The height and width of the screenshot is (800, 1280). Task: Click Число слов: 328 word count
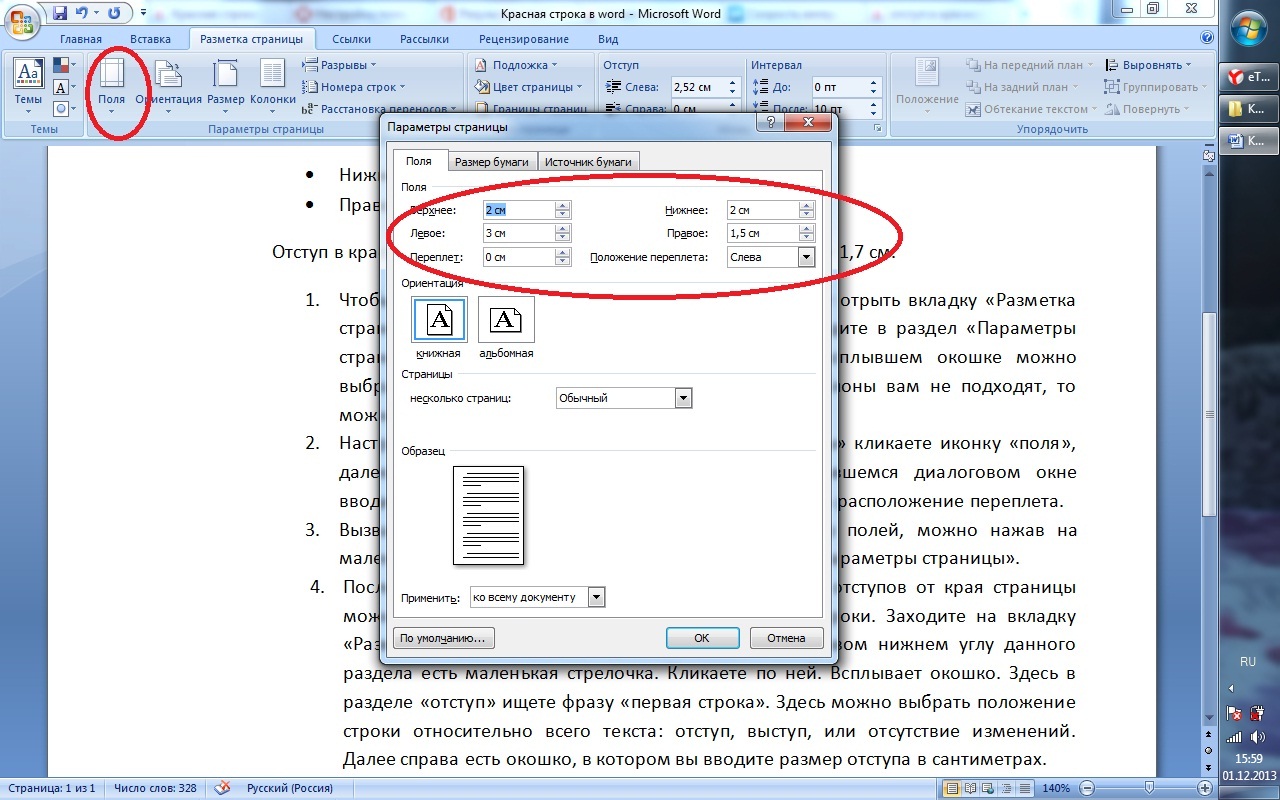[x=155, y=788]
